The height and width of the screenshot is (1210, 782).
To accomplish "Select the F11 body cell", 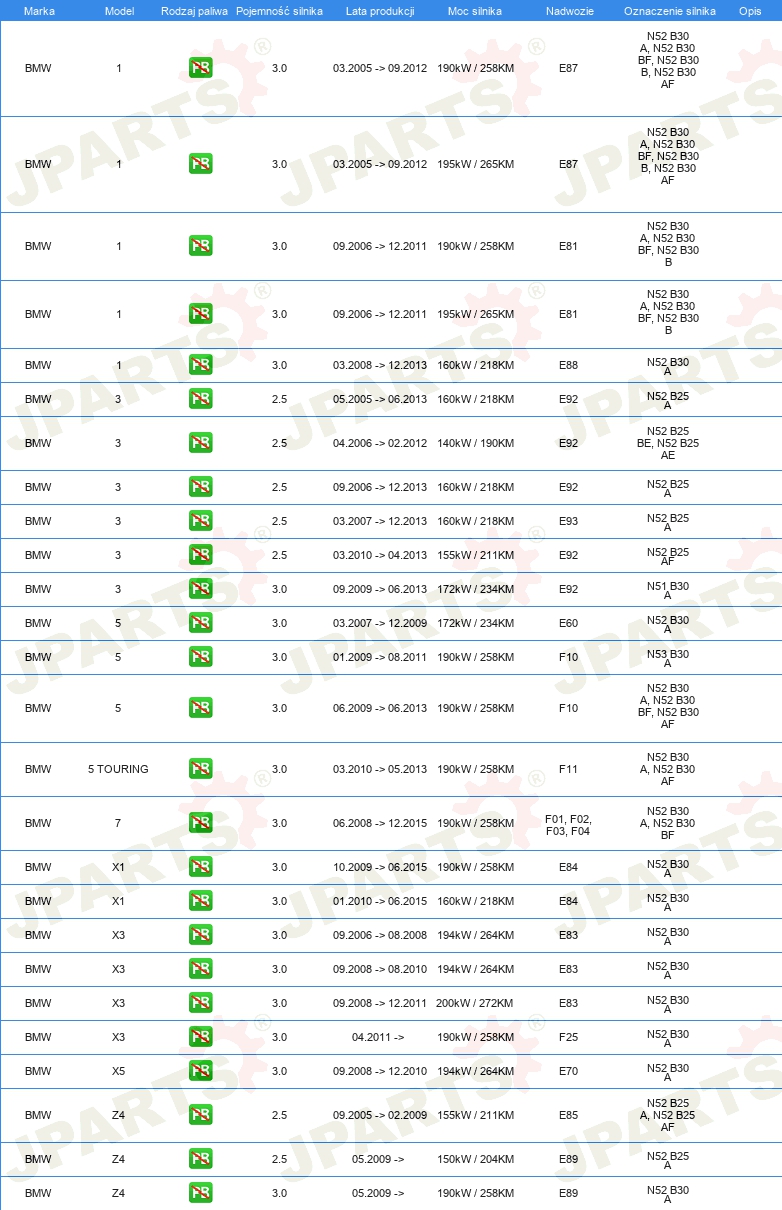I will [x=568, y=769].
